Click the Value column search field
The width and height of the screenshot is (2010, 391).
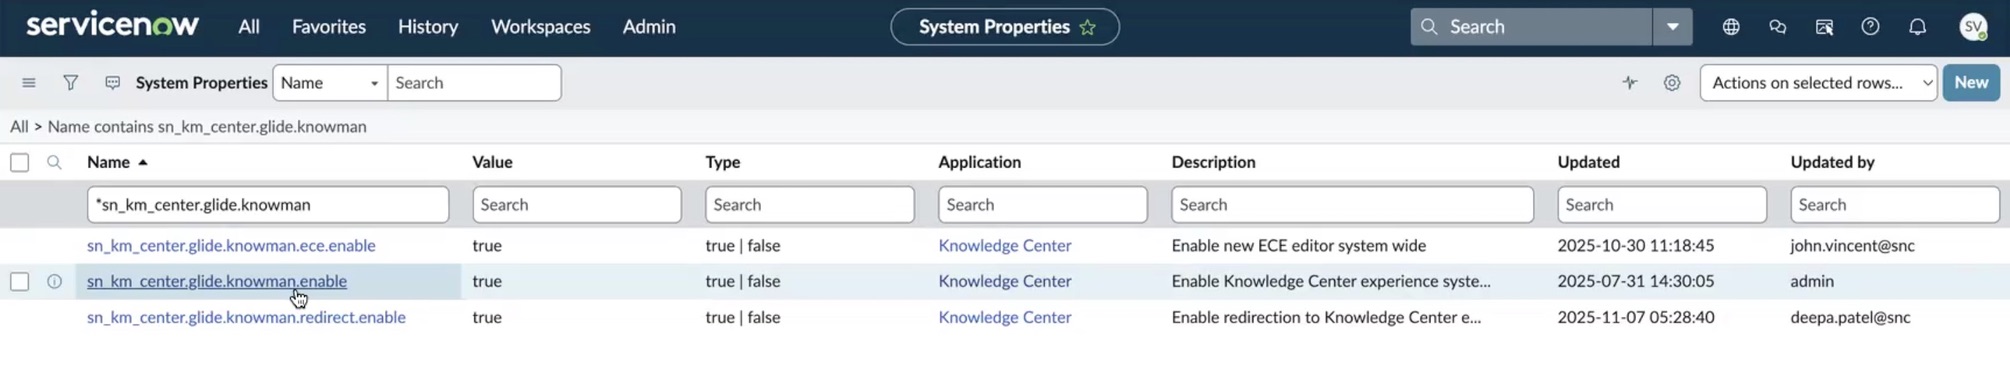[x=577, y=204]
